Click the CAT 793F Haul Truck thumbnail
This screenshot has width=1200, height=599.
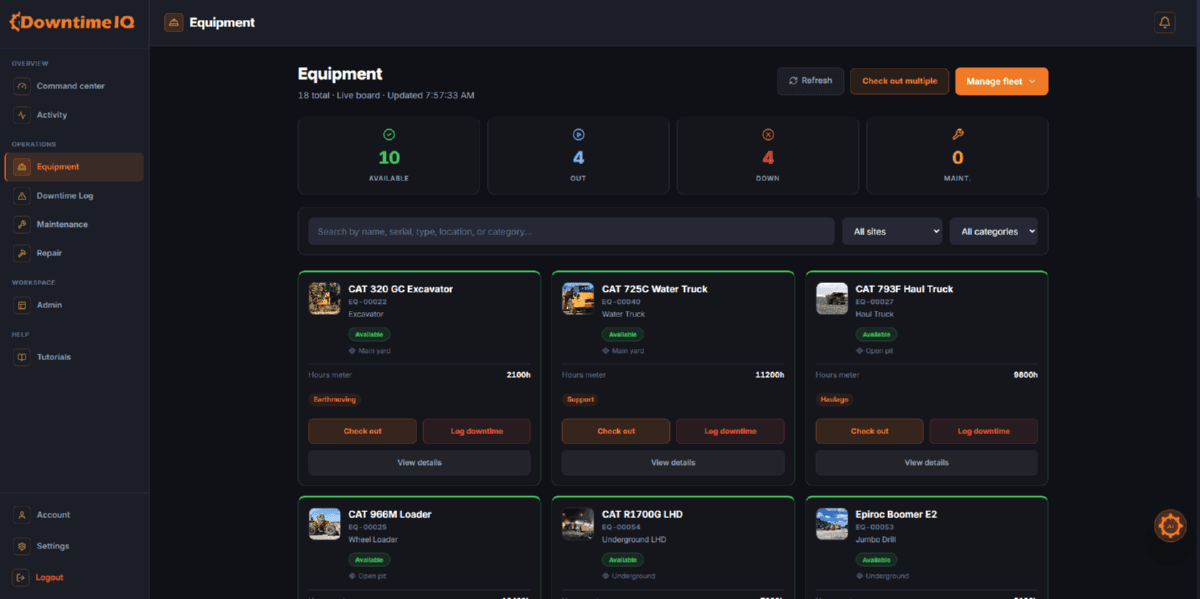coord(832,298)
